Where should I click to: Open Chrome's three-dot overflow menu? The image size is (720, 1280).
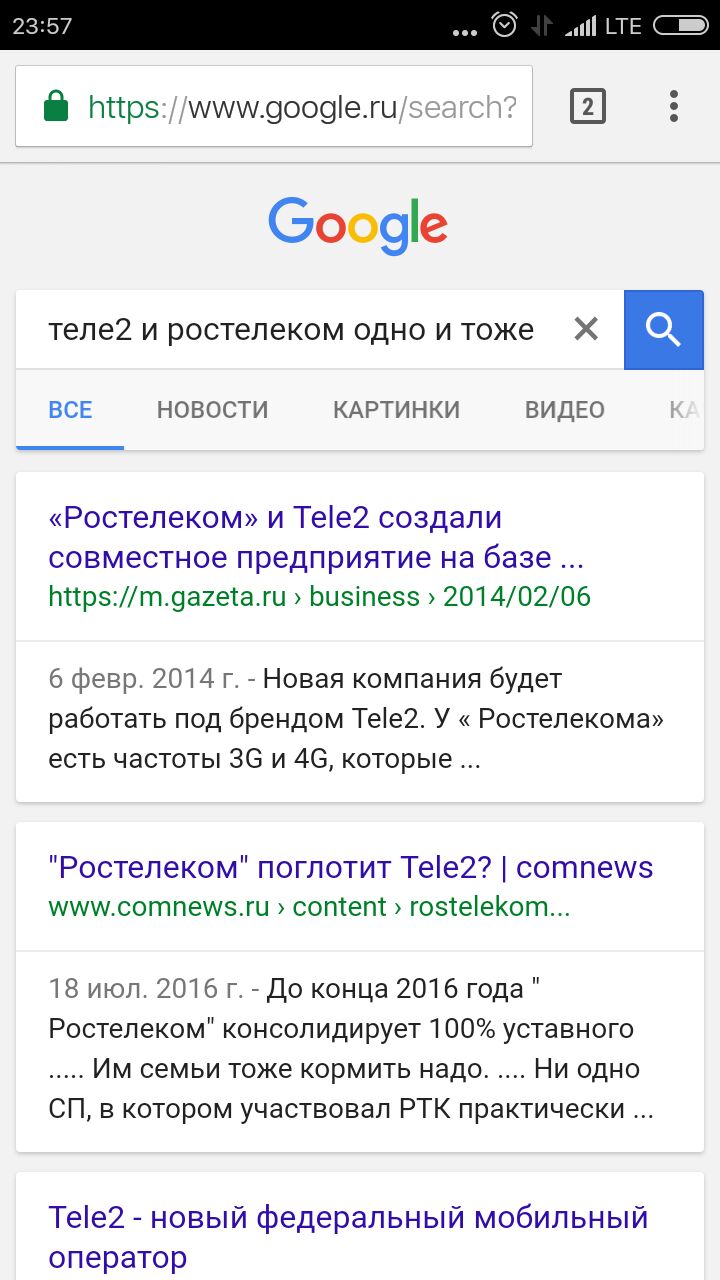click(674, 106)
